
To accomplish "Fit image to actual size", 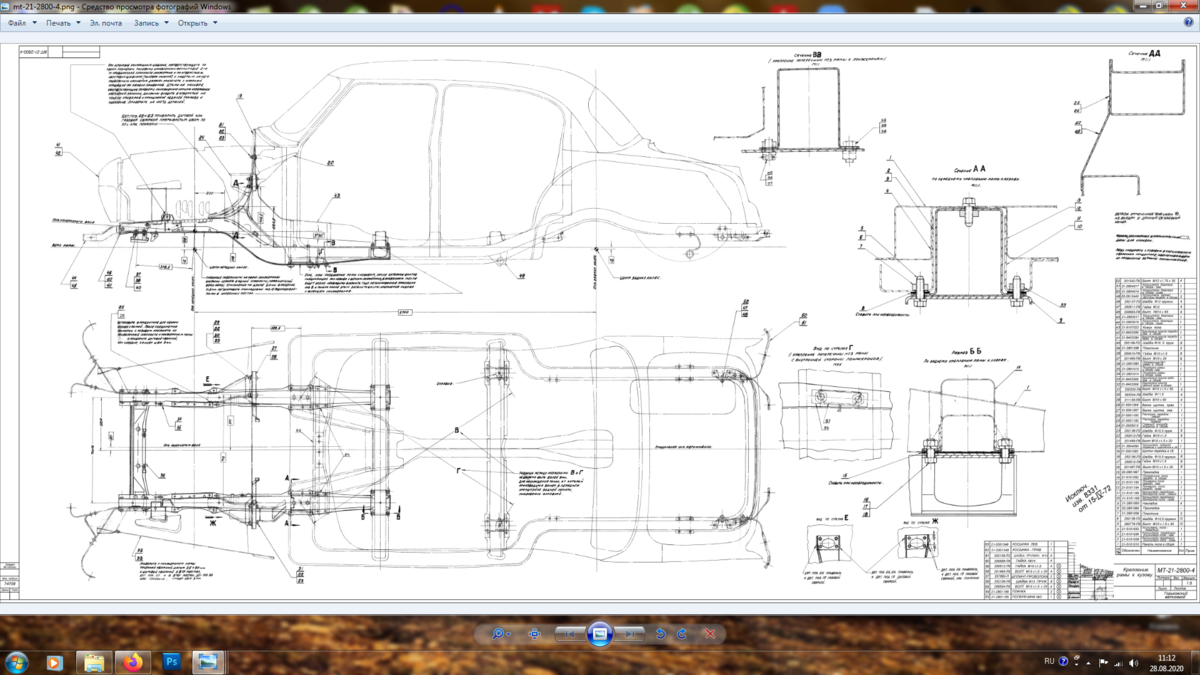I will pyautogui.click(x=535, y=634).
